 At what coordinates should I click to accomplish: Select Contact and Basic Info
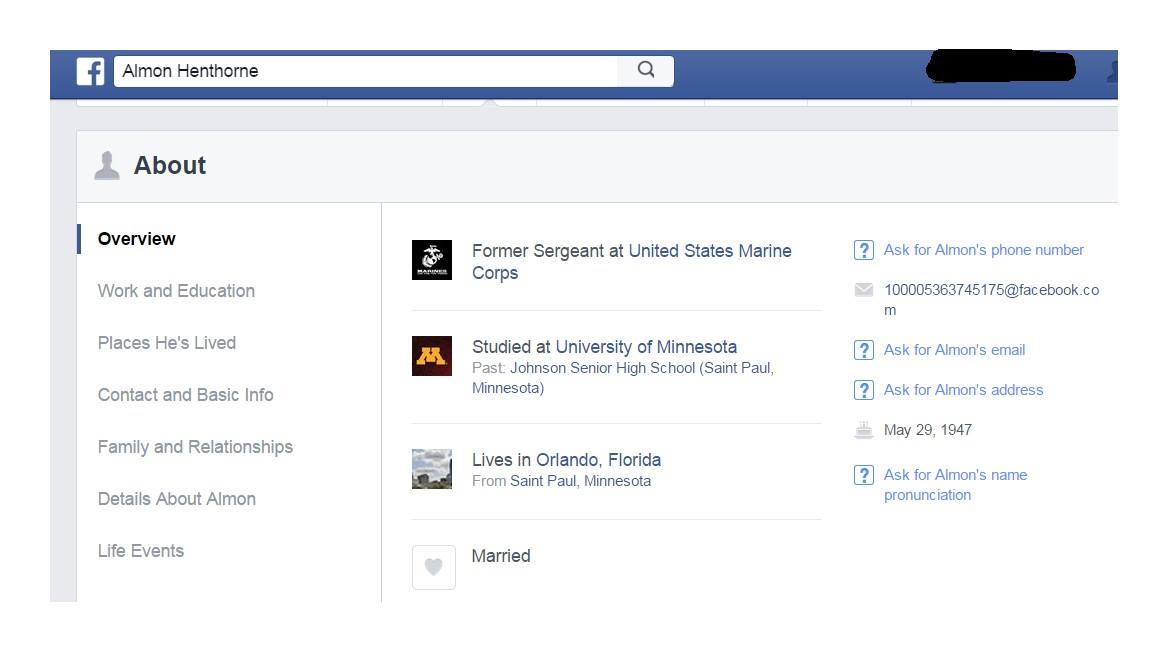click(x=185, y=395)
